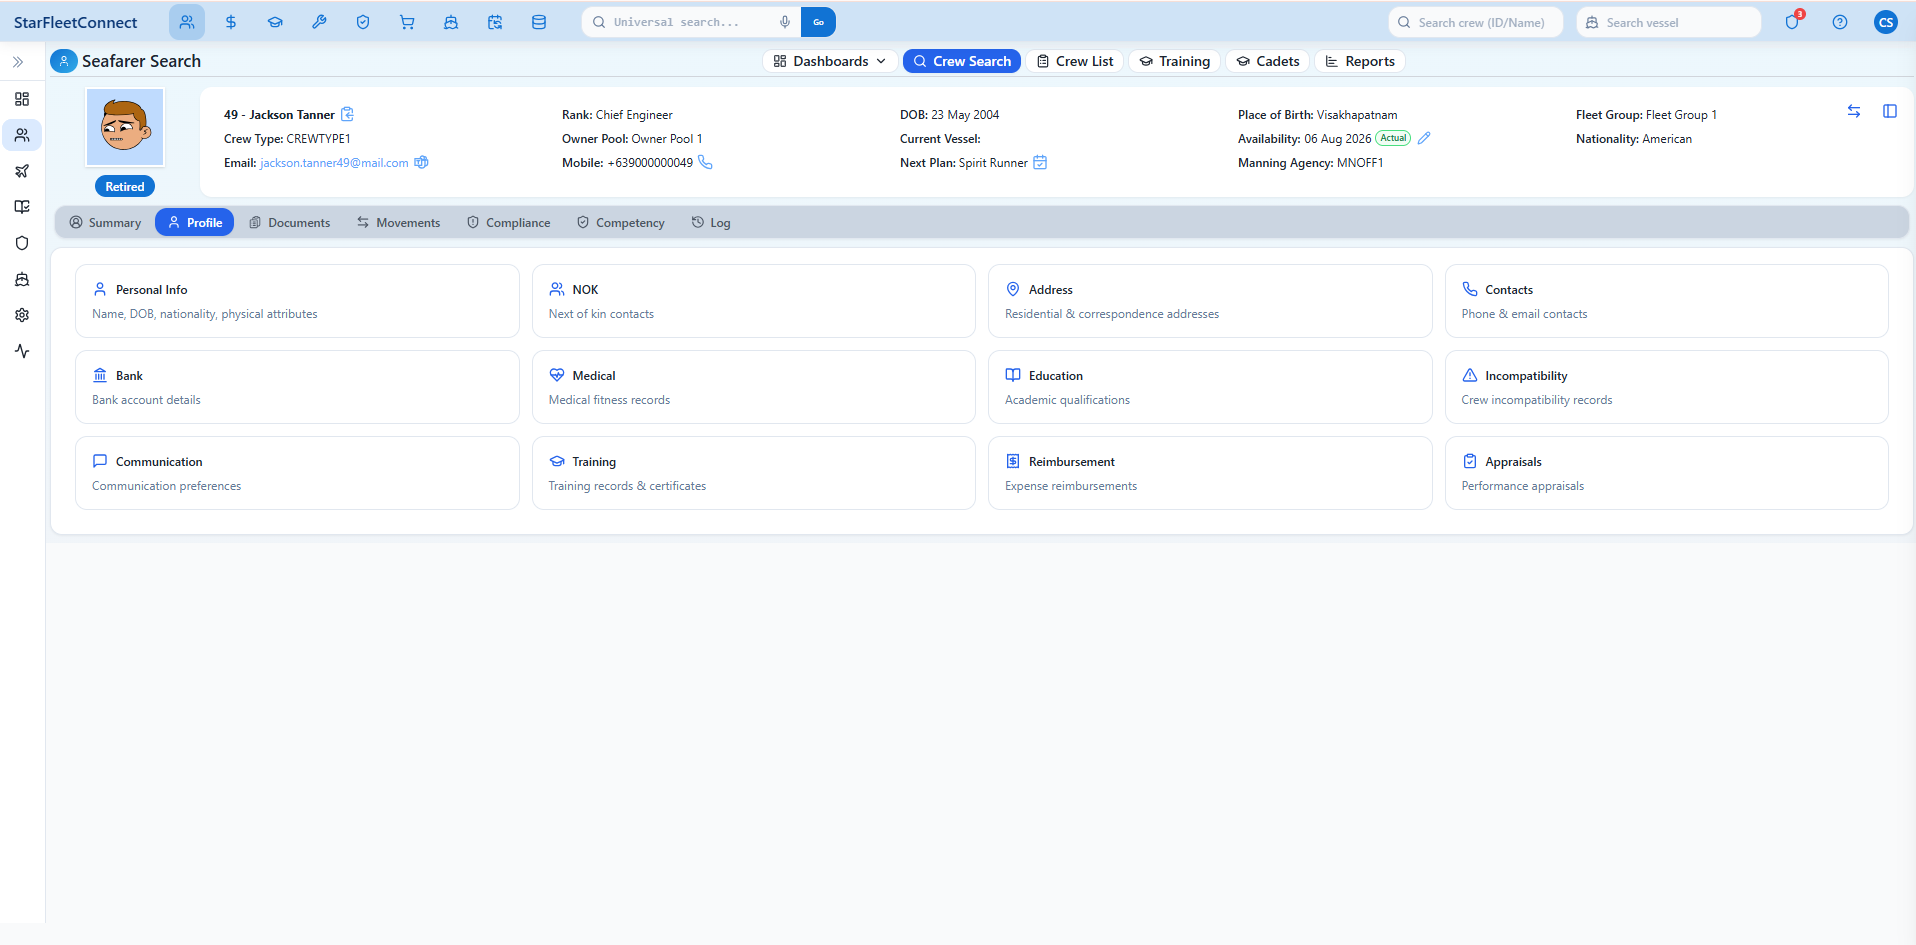Toggle the side panel layout icon

tap(1890, 111)
